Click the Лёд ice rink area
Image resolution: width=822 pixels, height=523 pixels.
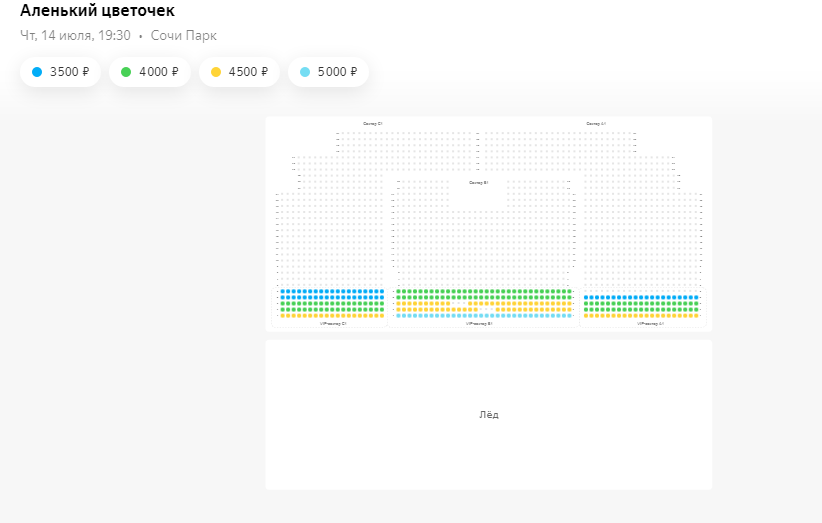pyautogui.click(x=488, y=415)
